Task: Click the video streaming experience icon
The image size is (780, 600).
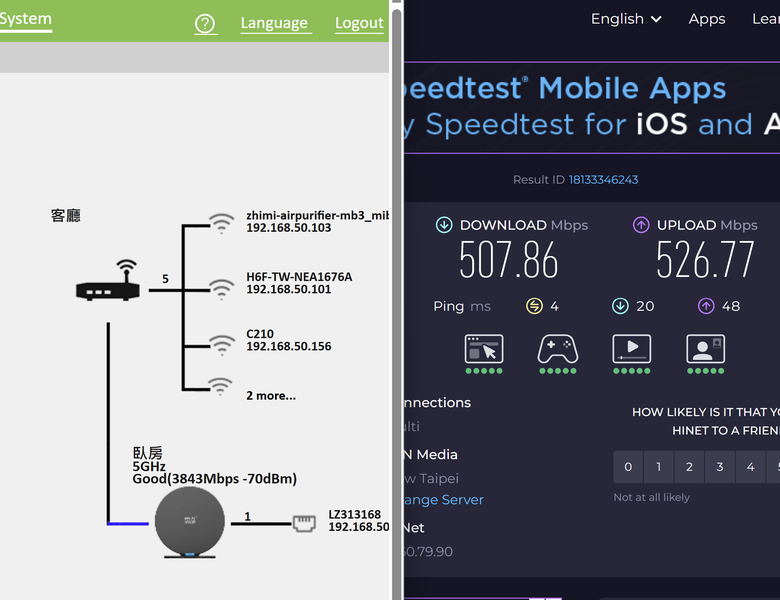Action: pyautogui.click(x=631, y=349)
